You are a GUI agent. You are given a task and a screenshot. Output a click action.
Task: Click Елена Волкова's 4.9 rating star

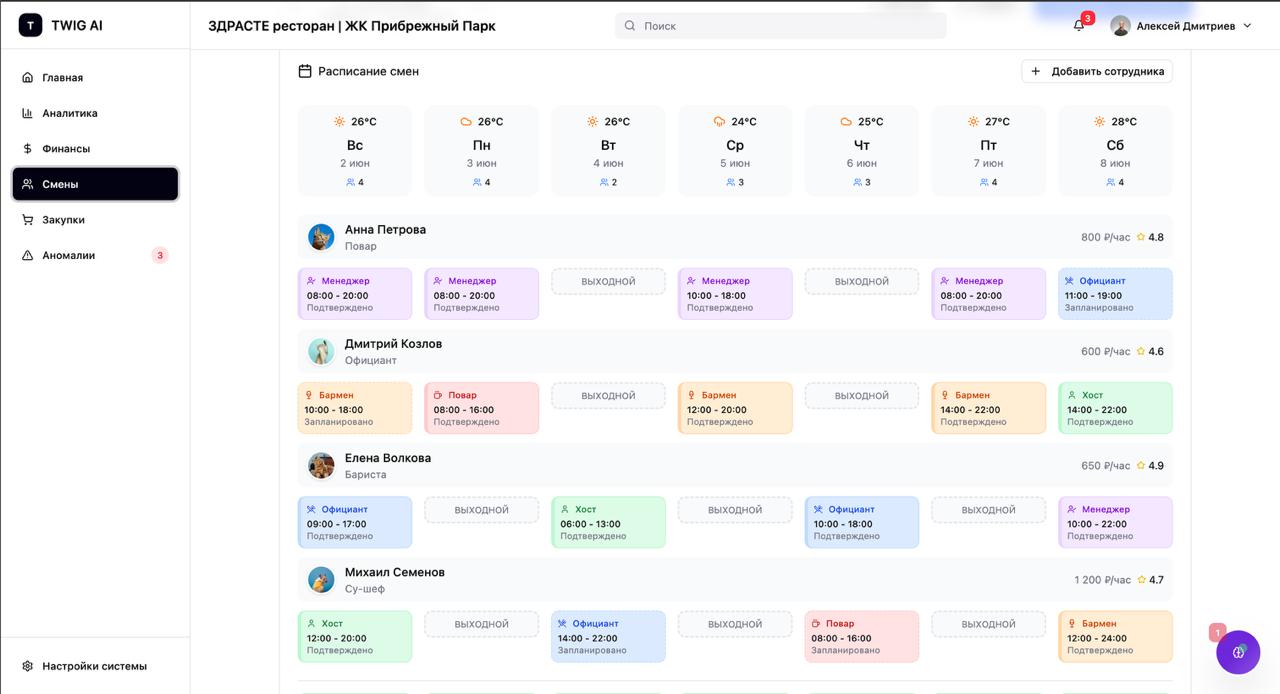pos(1141,465)
